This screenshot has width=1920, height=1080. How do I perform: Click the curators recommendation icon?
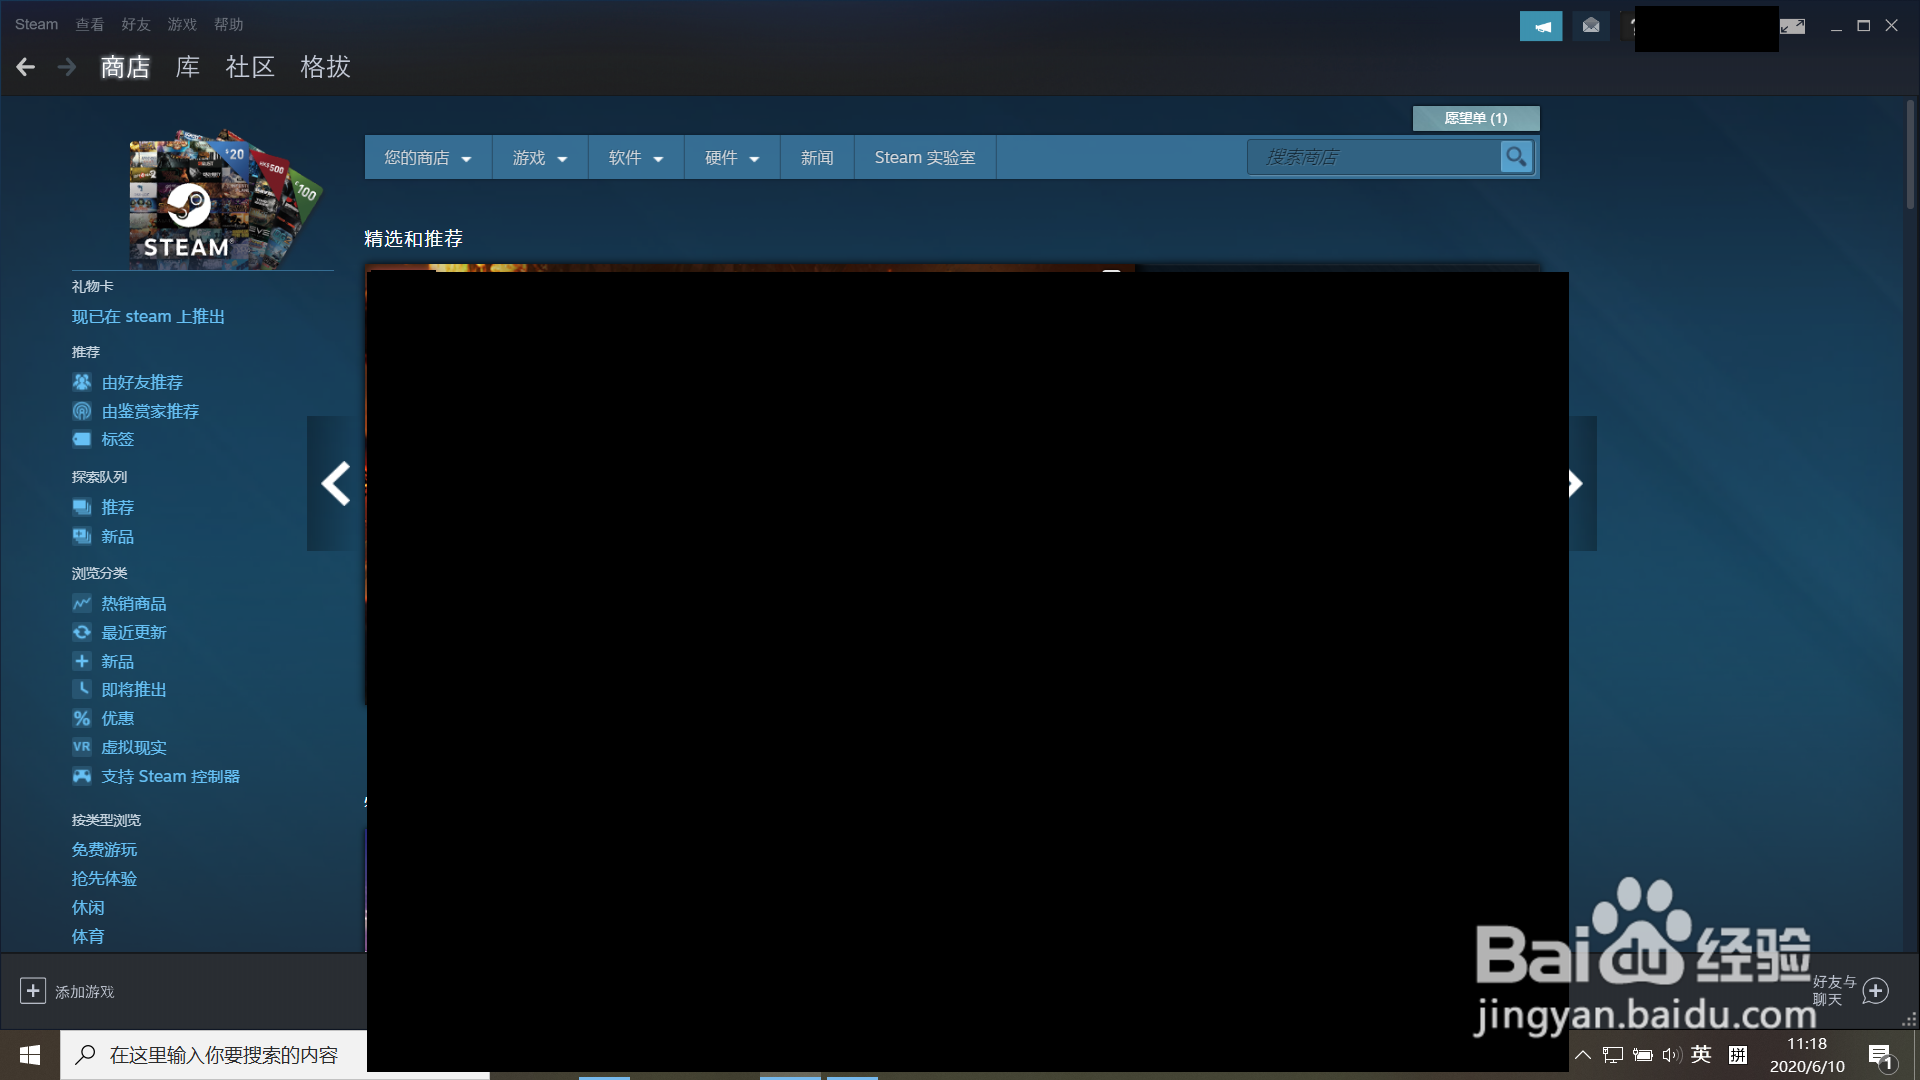pos(82,411)
